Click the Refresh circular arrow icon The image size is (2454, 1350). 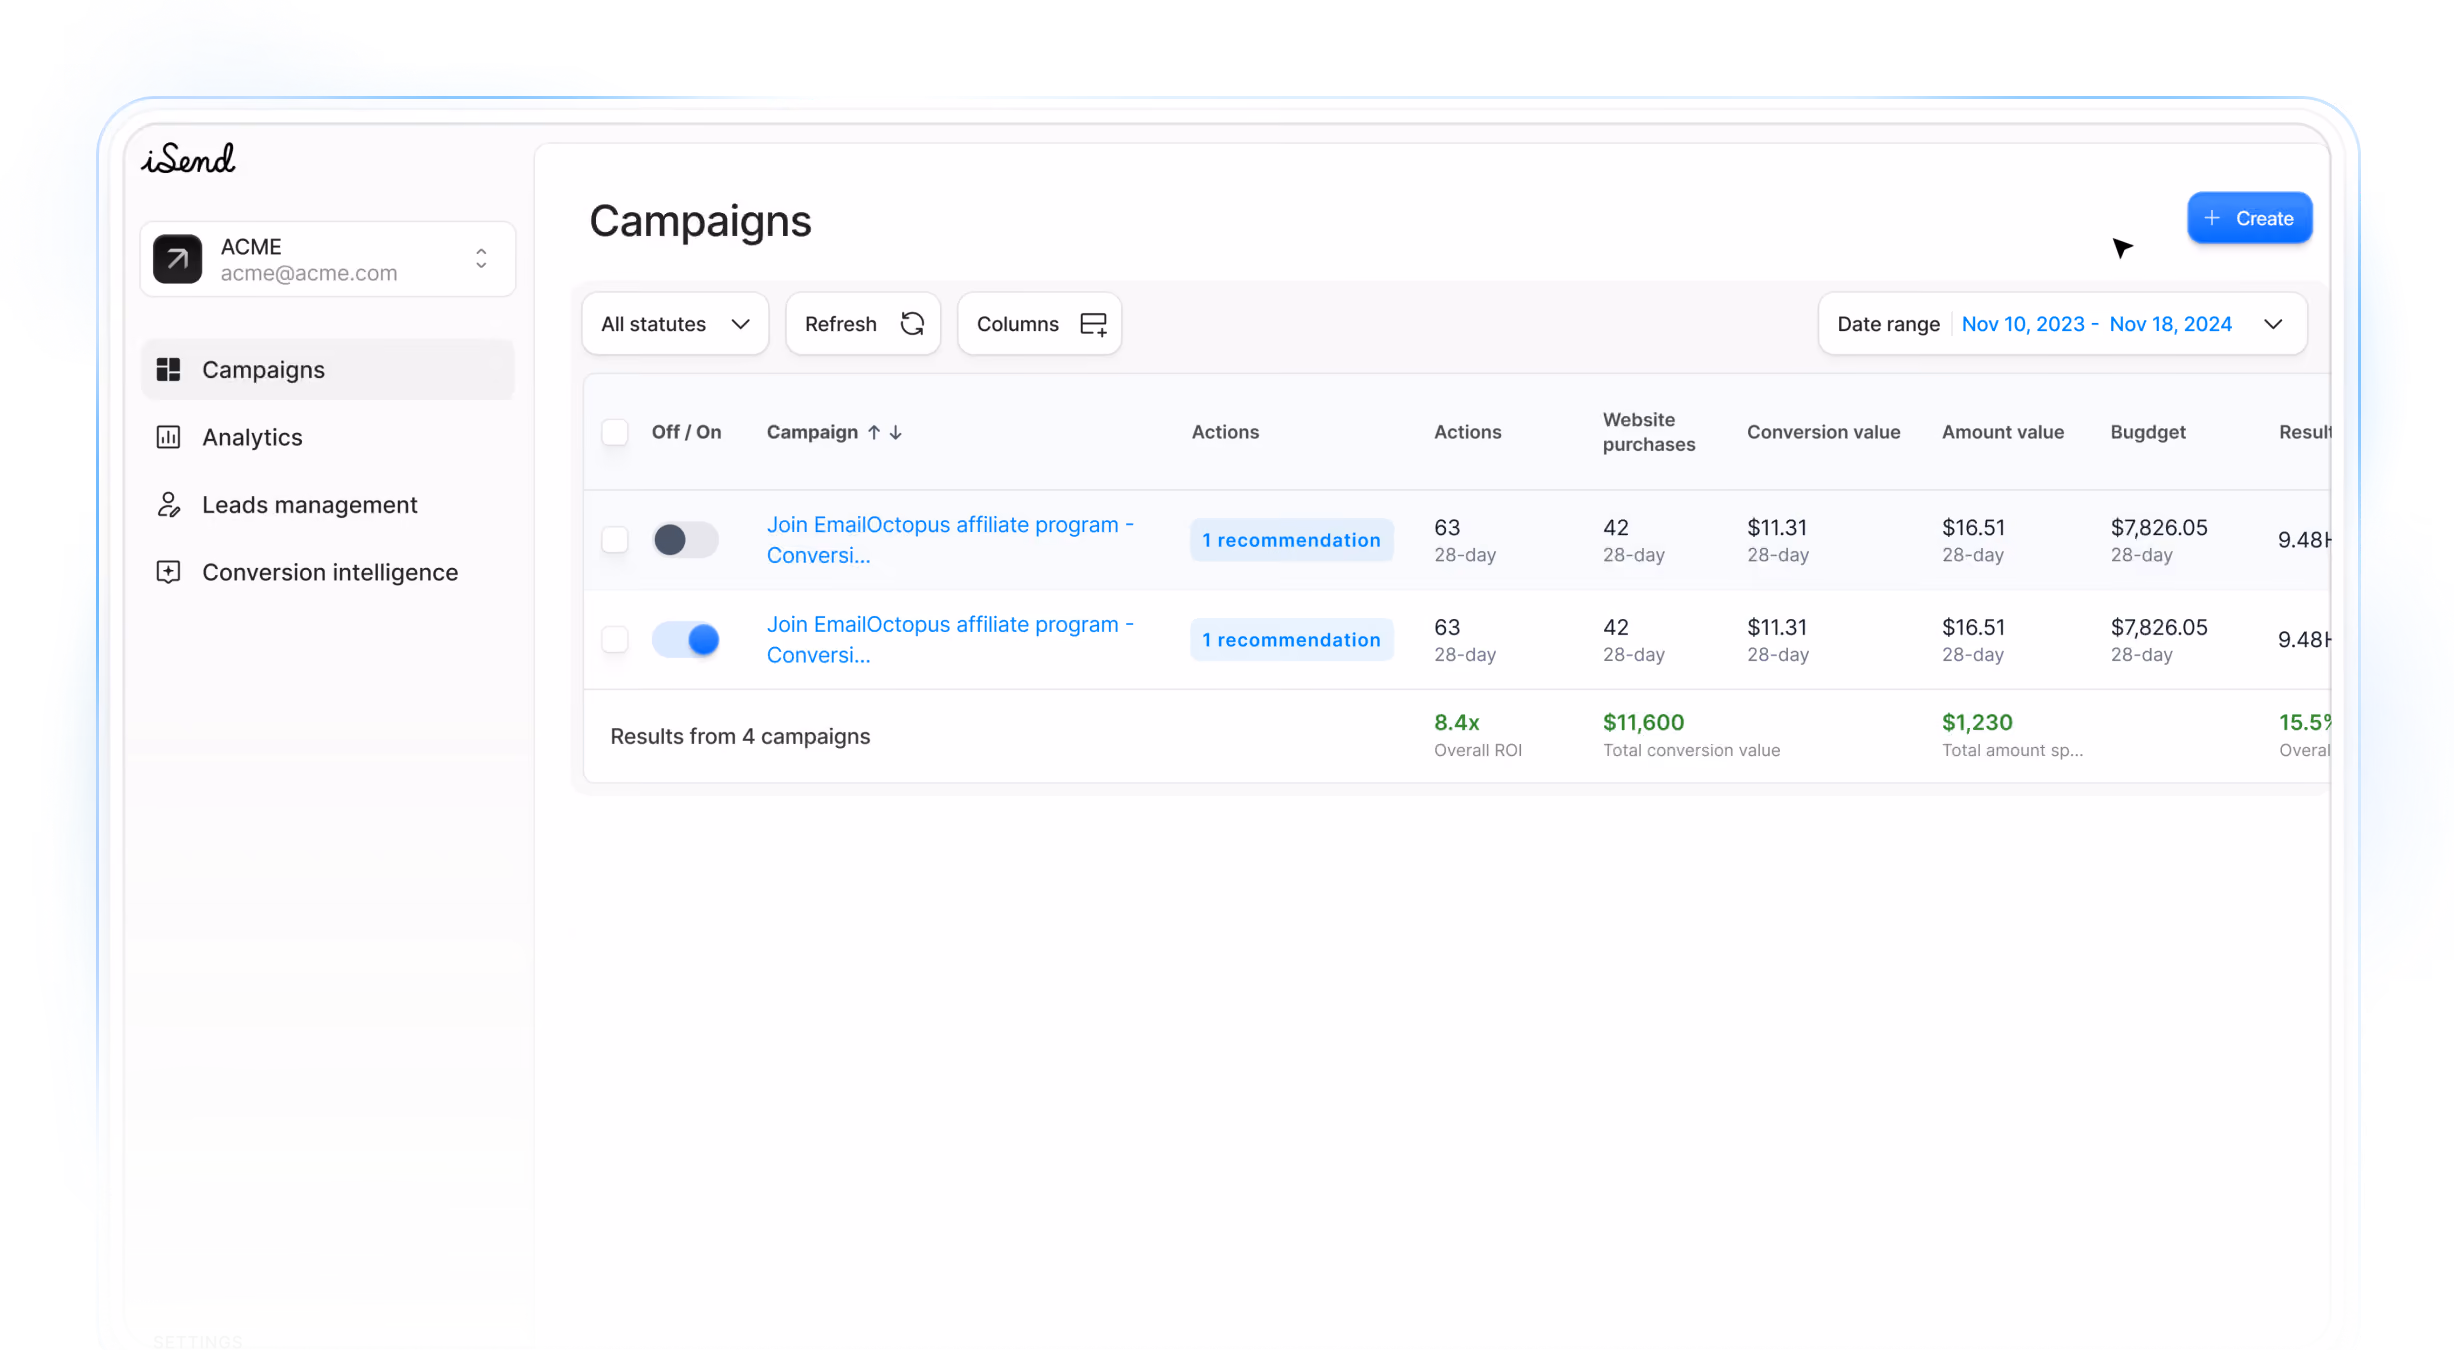(x=912, y=324)
